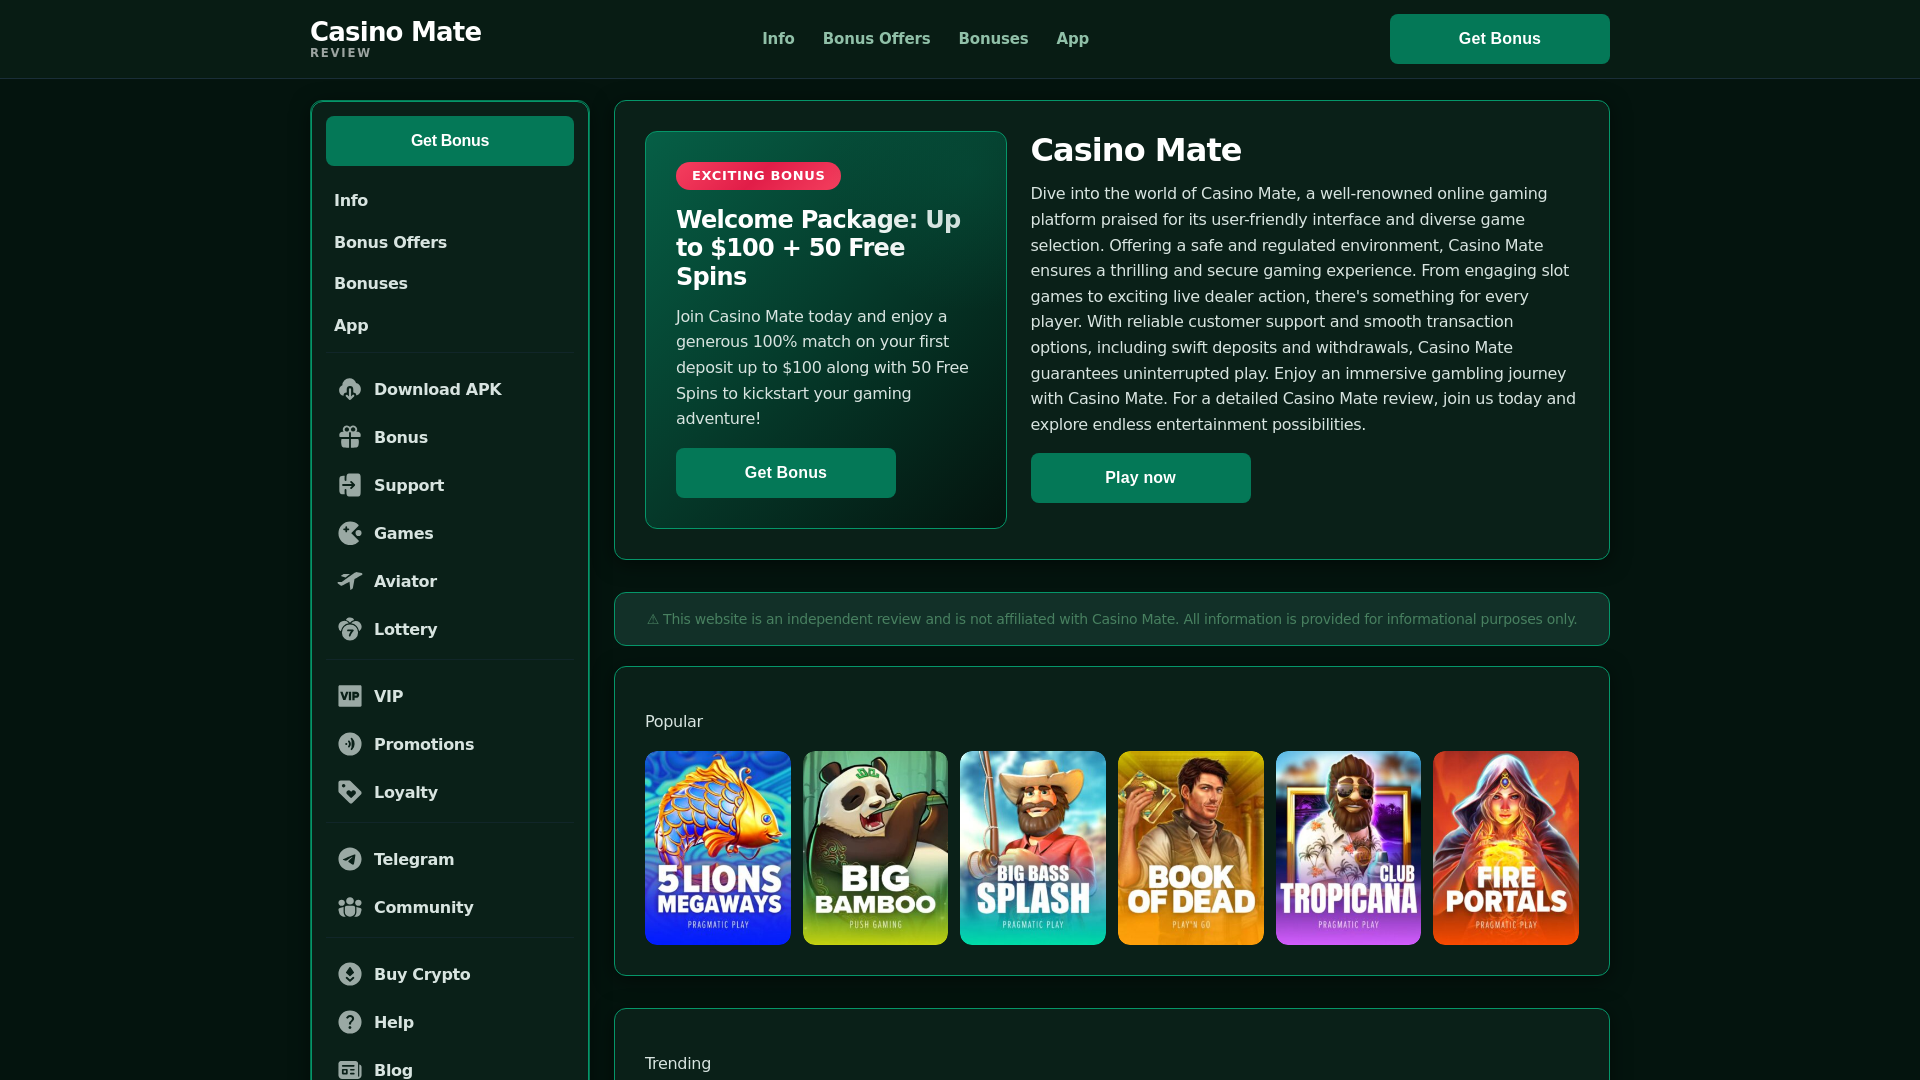Click the Casino Mate main heading

pos(1136,150)
